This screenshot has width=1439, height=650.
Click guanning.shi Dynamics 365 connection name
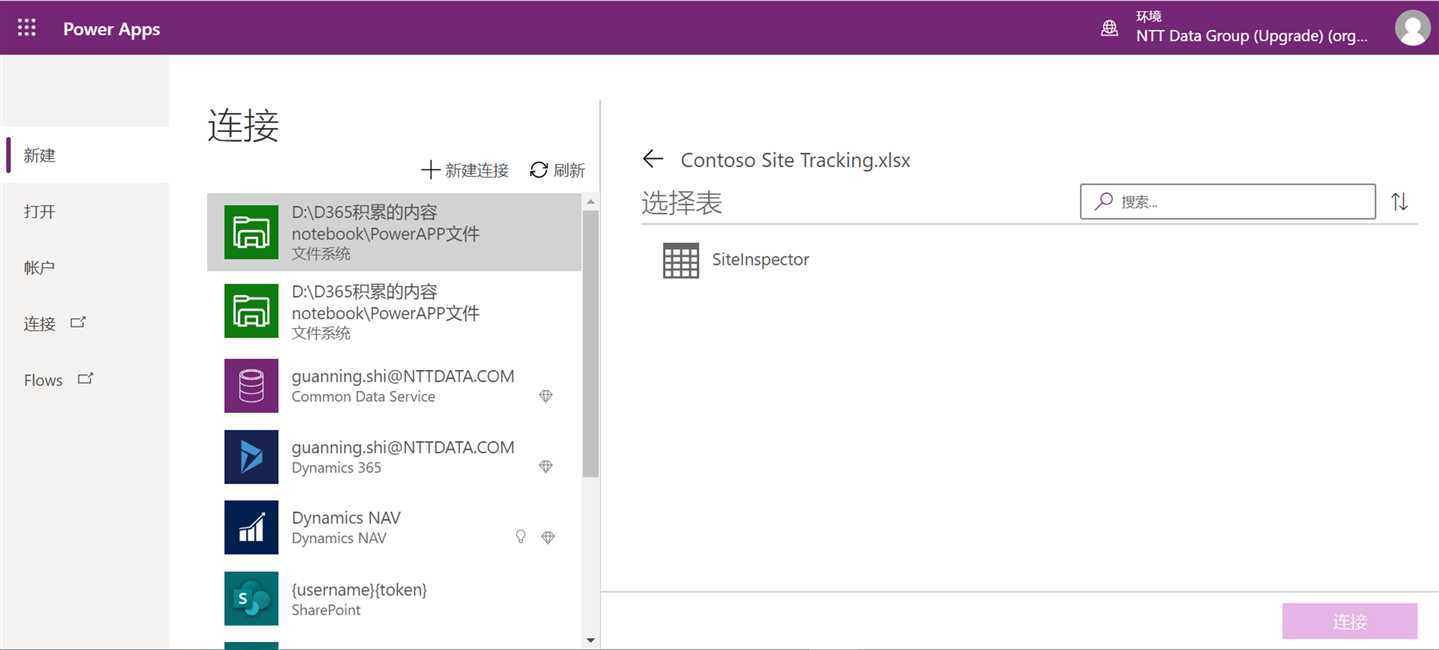pos(403,447)
